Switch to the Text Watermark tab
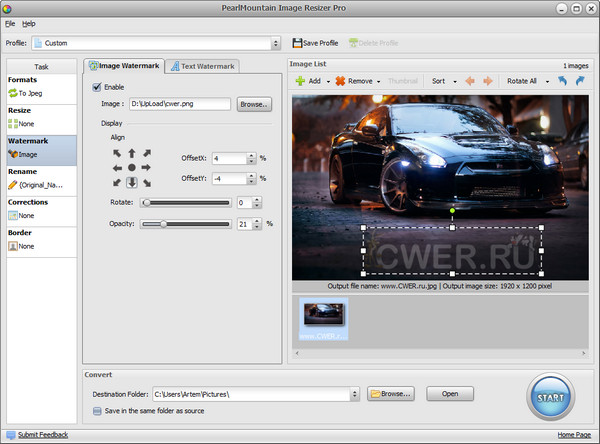600x444 pixels. pyautogui.click(x=201, y=66)
